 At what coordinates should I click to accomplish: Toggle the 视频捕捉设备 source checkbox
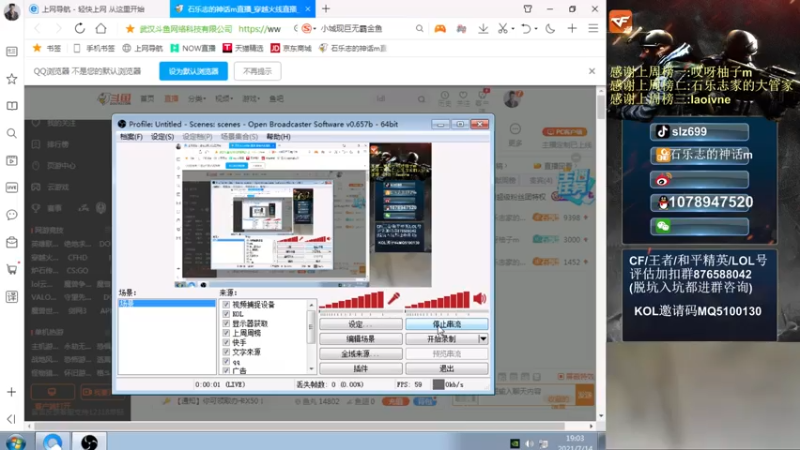[226, 305]
